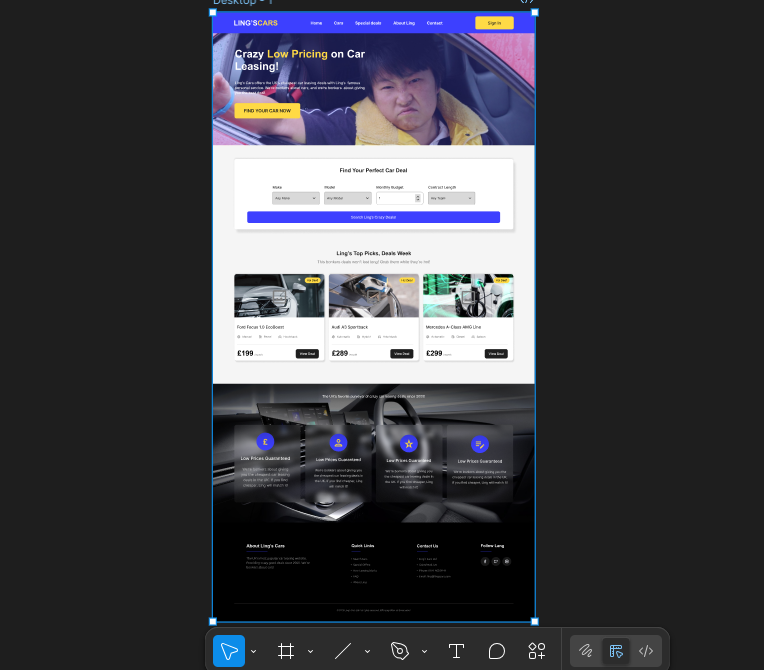Click the pound sign feature icon
Viewport: 764px width, 670px height.
tap(265, 442)
